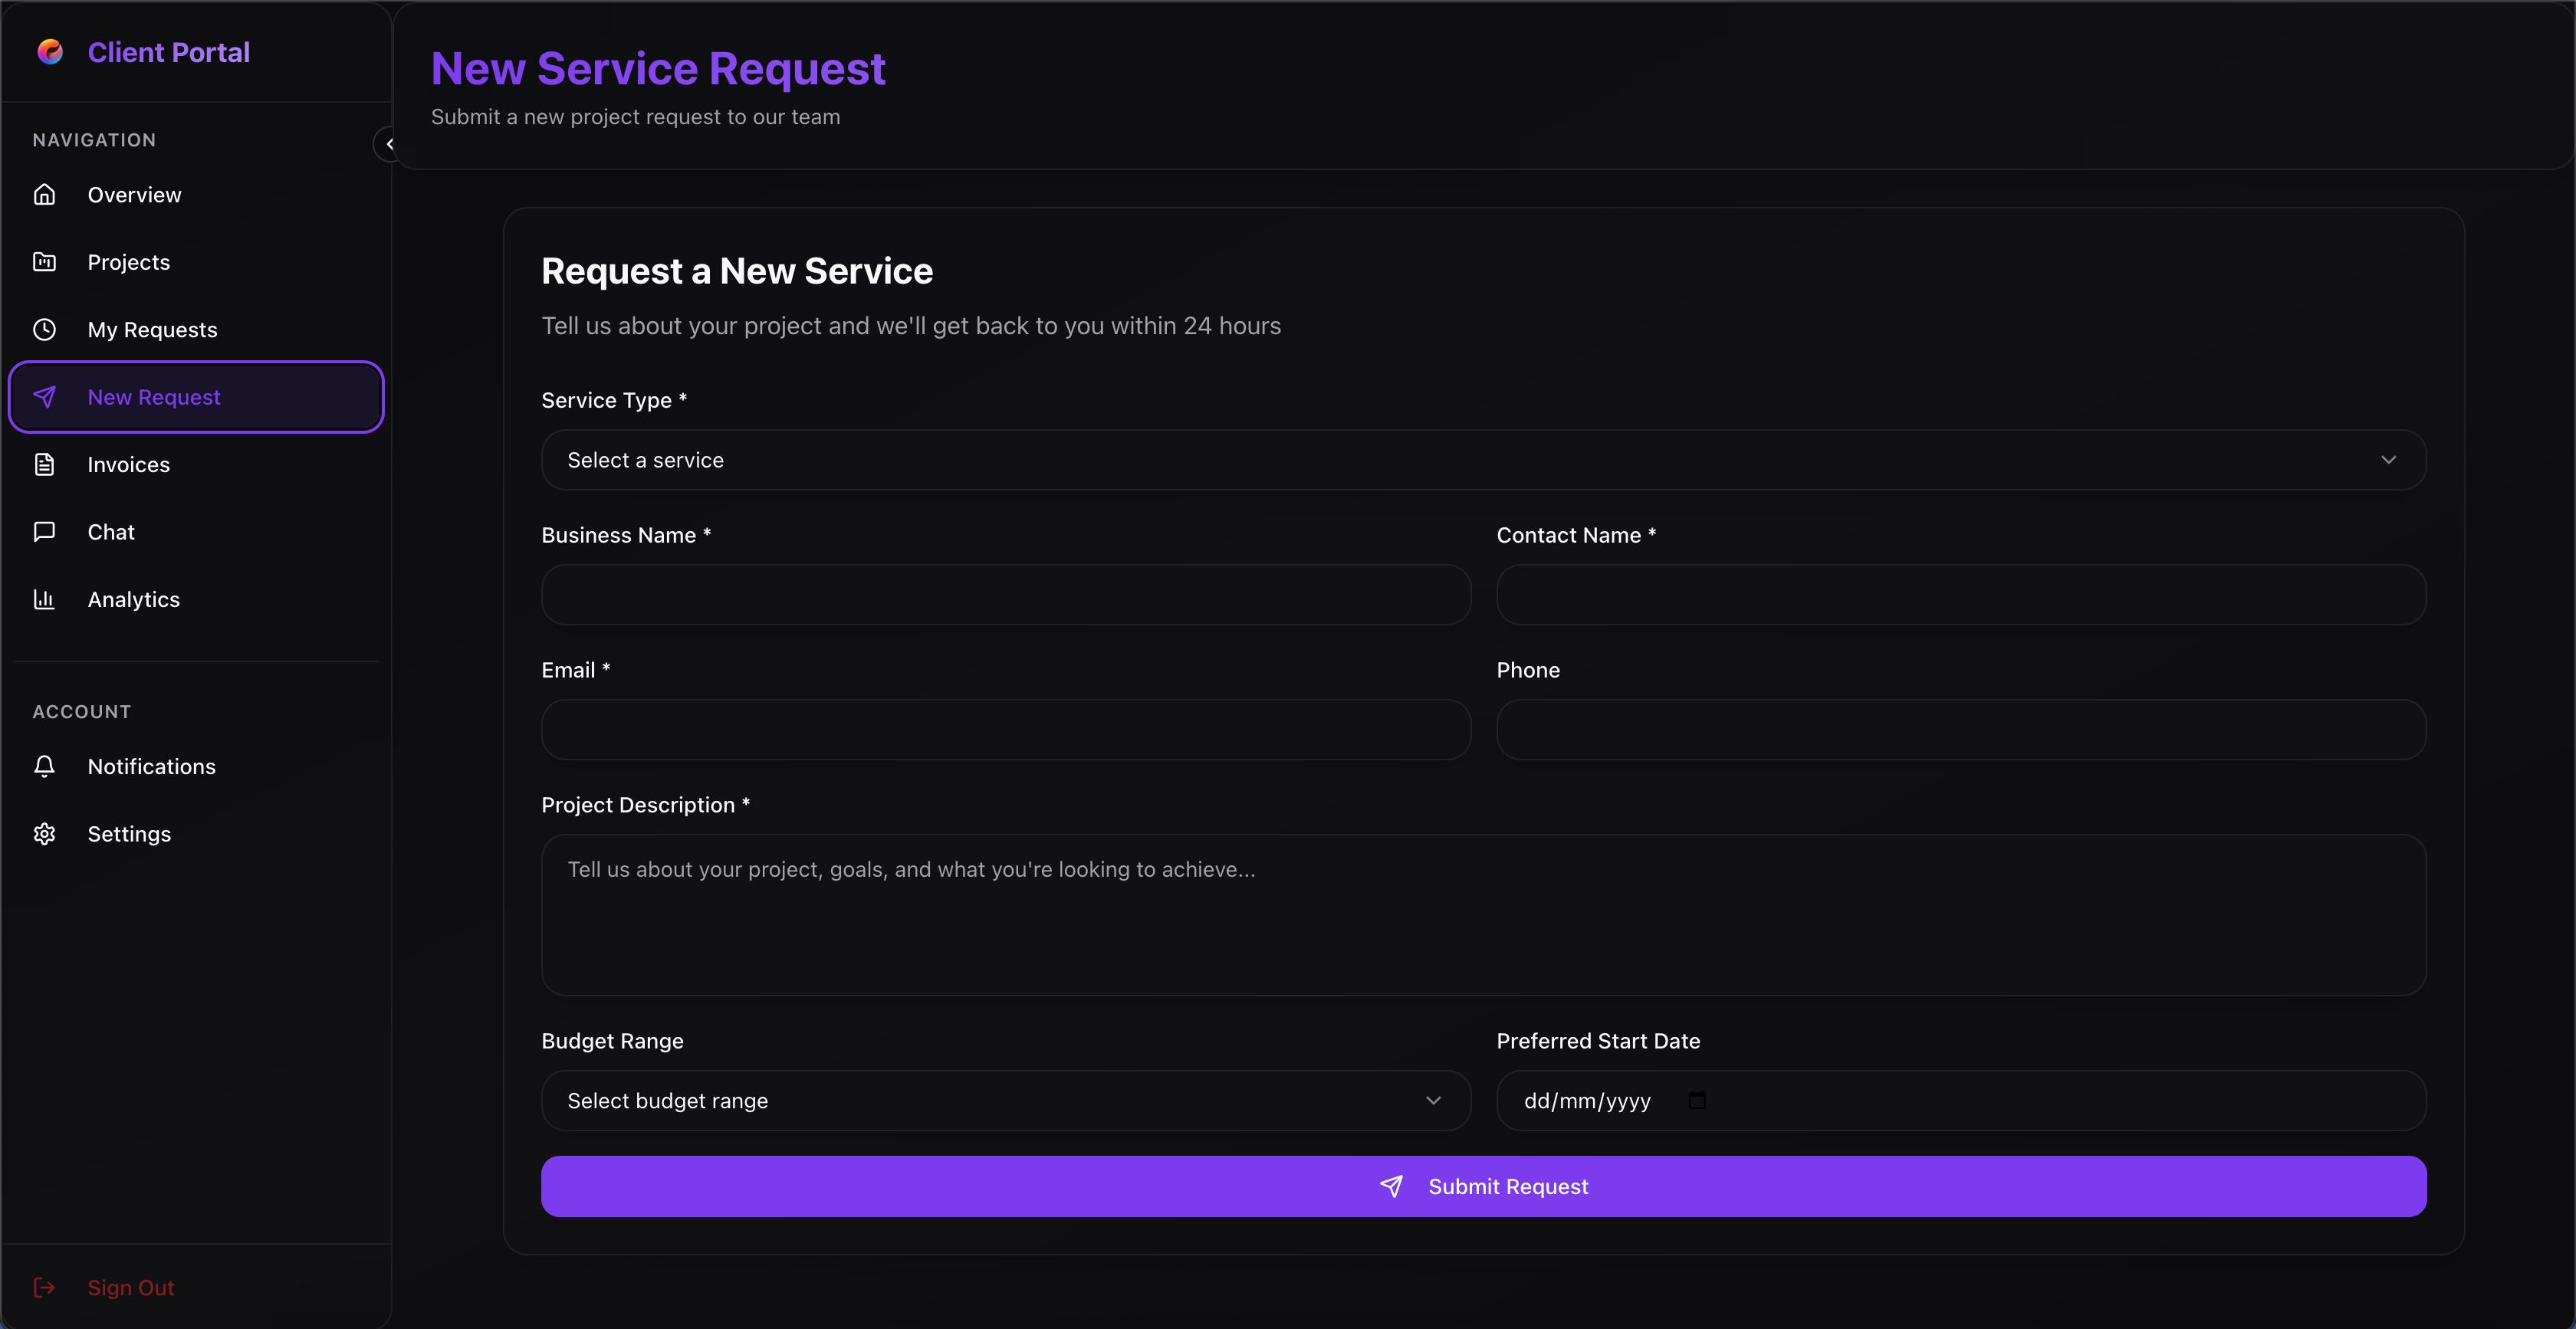Open Invoices via the document icon
The width and height of the screenshot is (2576, 1329).
[x=45, y=464]
